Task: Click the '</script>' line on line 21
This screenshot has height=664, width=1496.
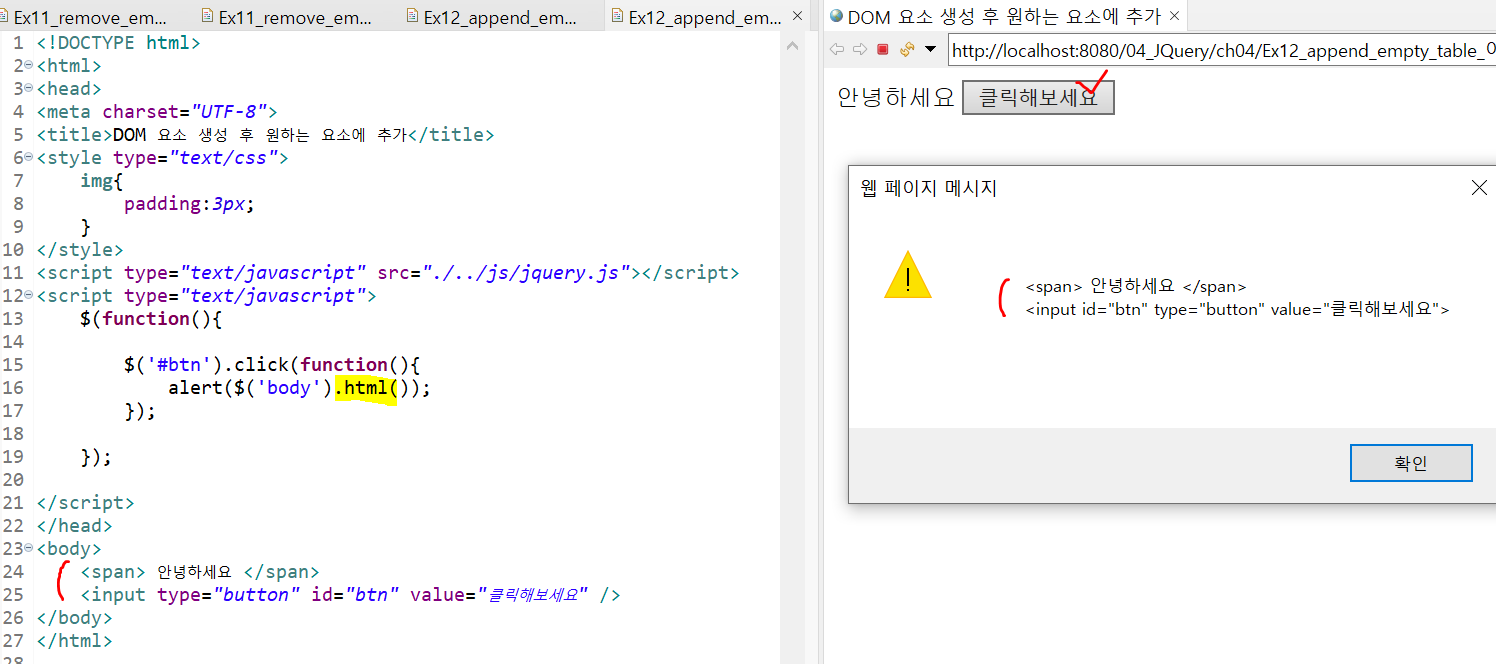Action: pyautogui.click(x=85, y=503)
